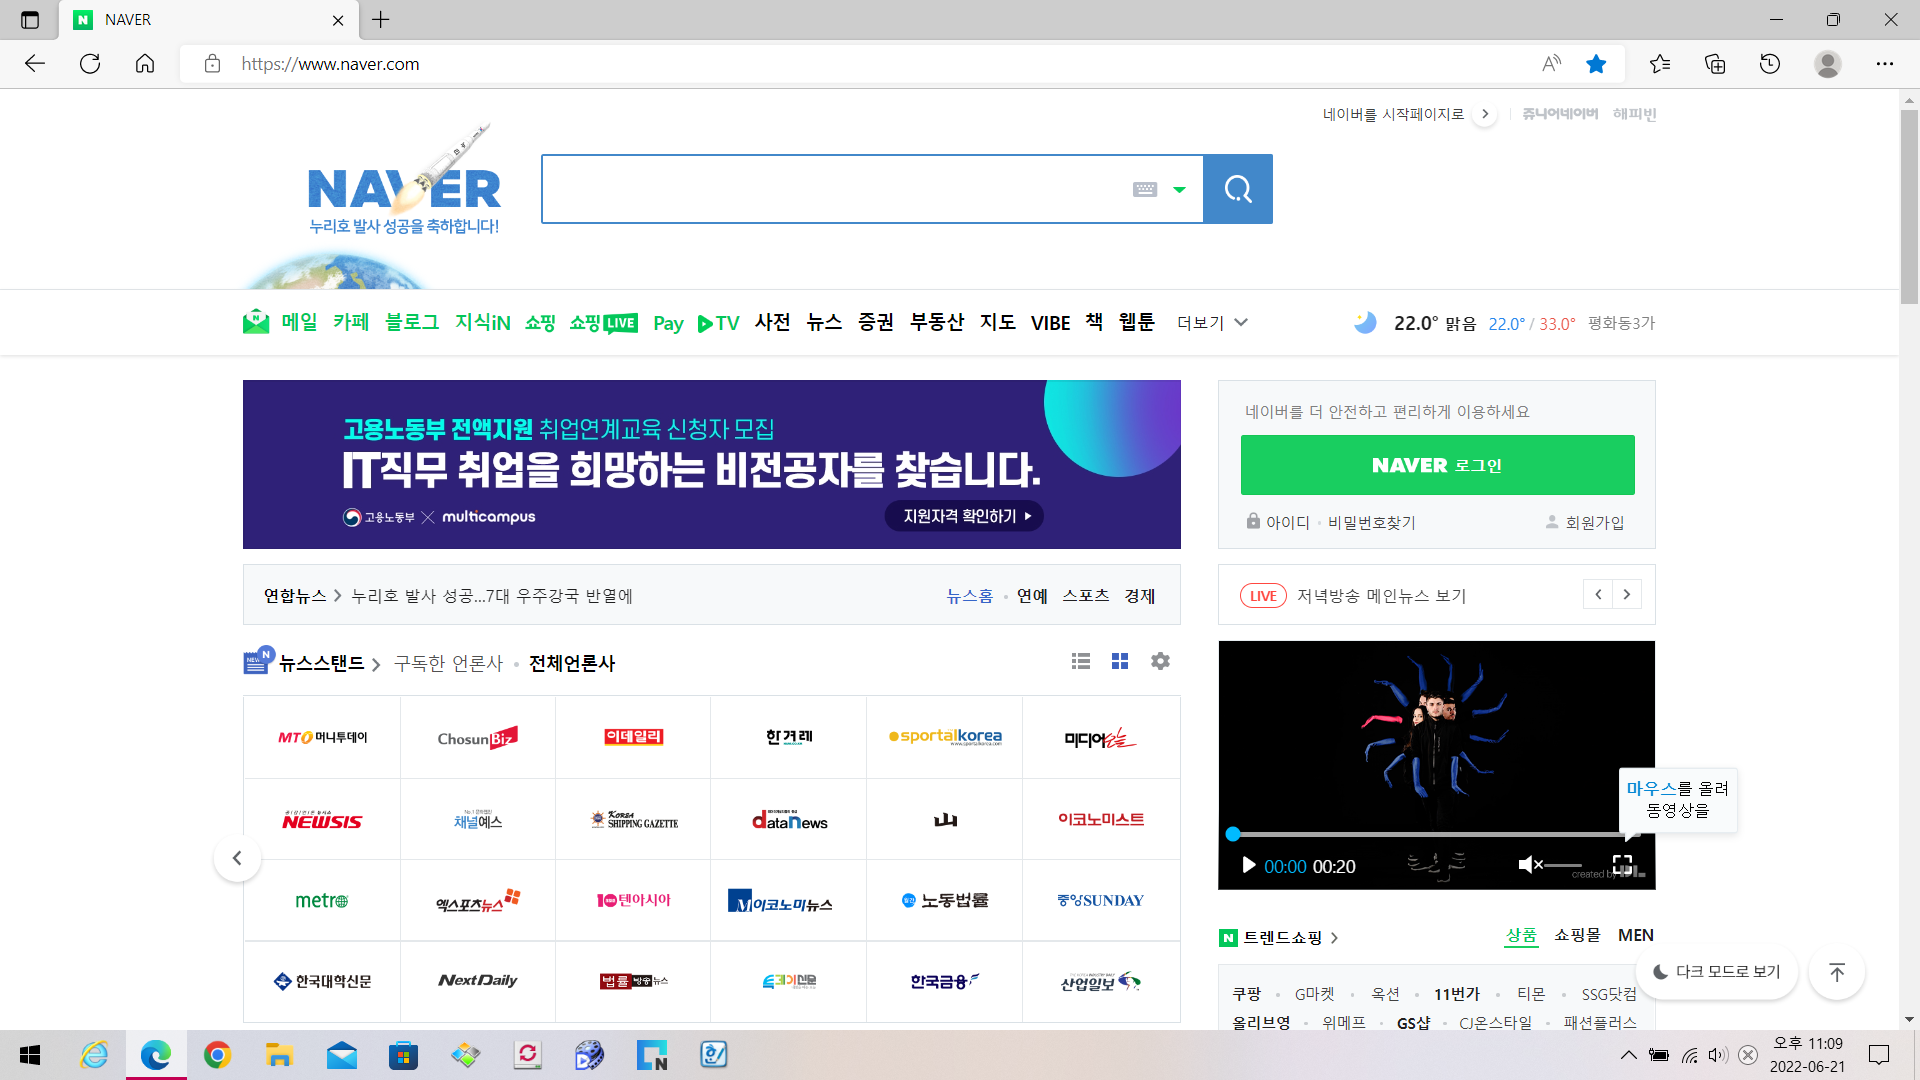Open the weather moon icon
The width and height of the screenshot is (1920, 1080).
[1365, 322]
